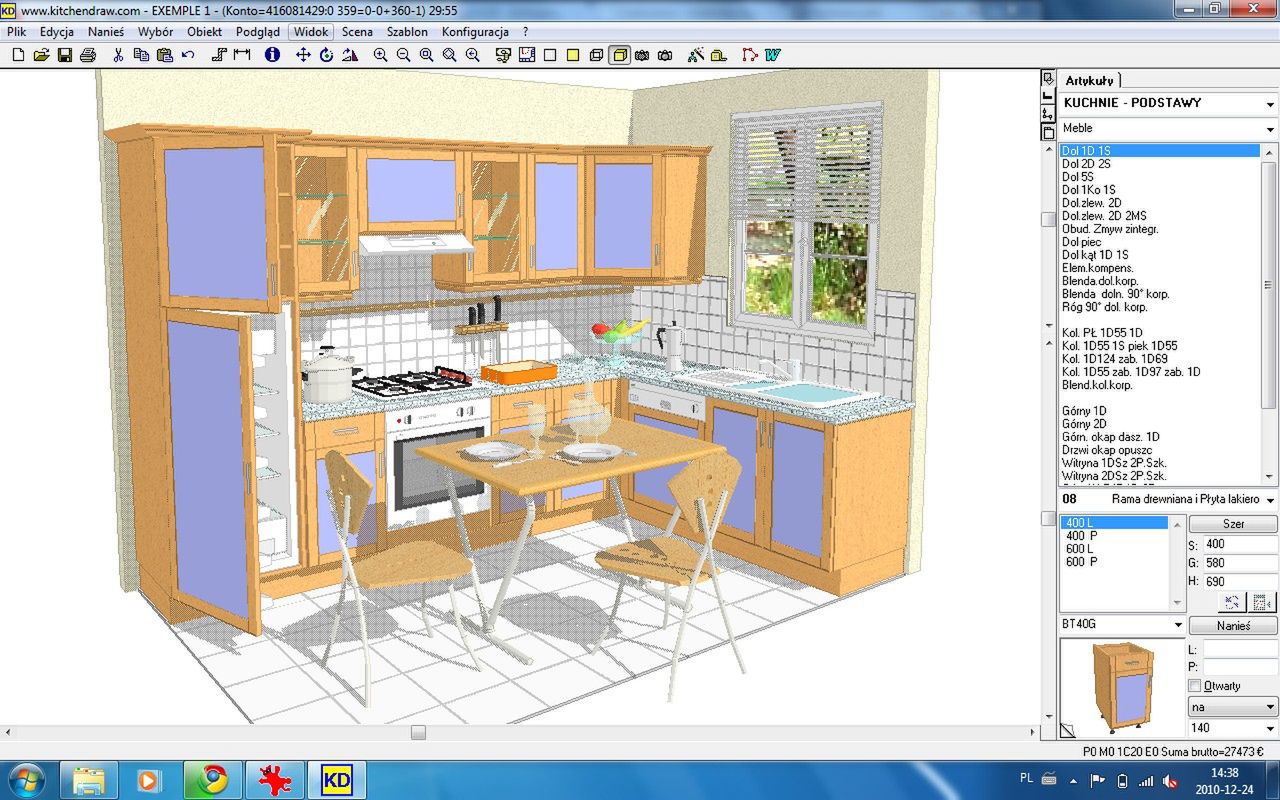Select 'Dol piec' in the article list
The width and height of the screenshot is (1280, 800).
pyautogui.click(x=1082, y=242)
